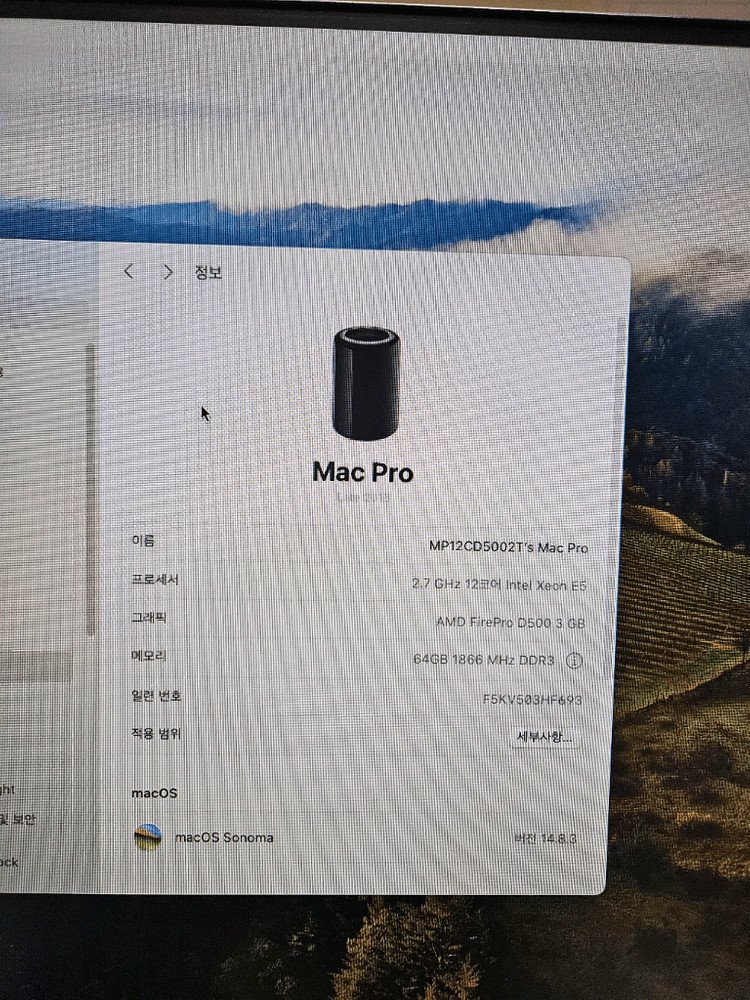Click the Mac Pro cylinder image
The height and width of the screenshot is (1000, 750).
[367, 383]
